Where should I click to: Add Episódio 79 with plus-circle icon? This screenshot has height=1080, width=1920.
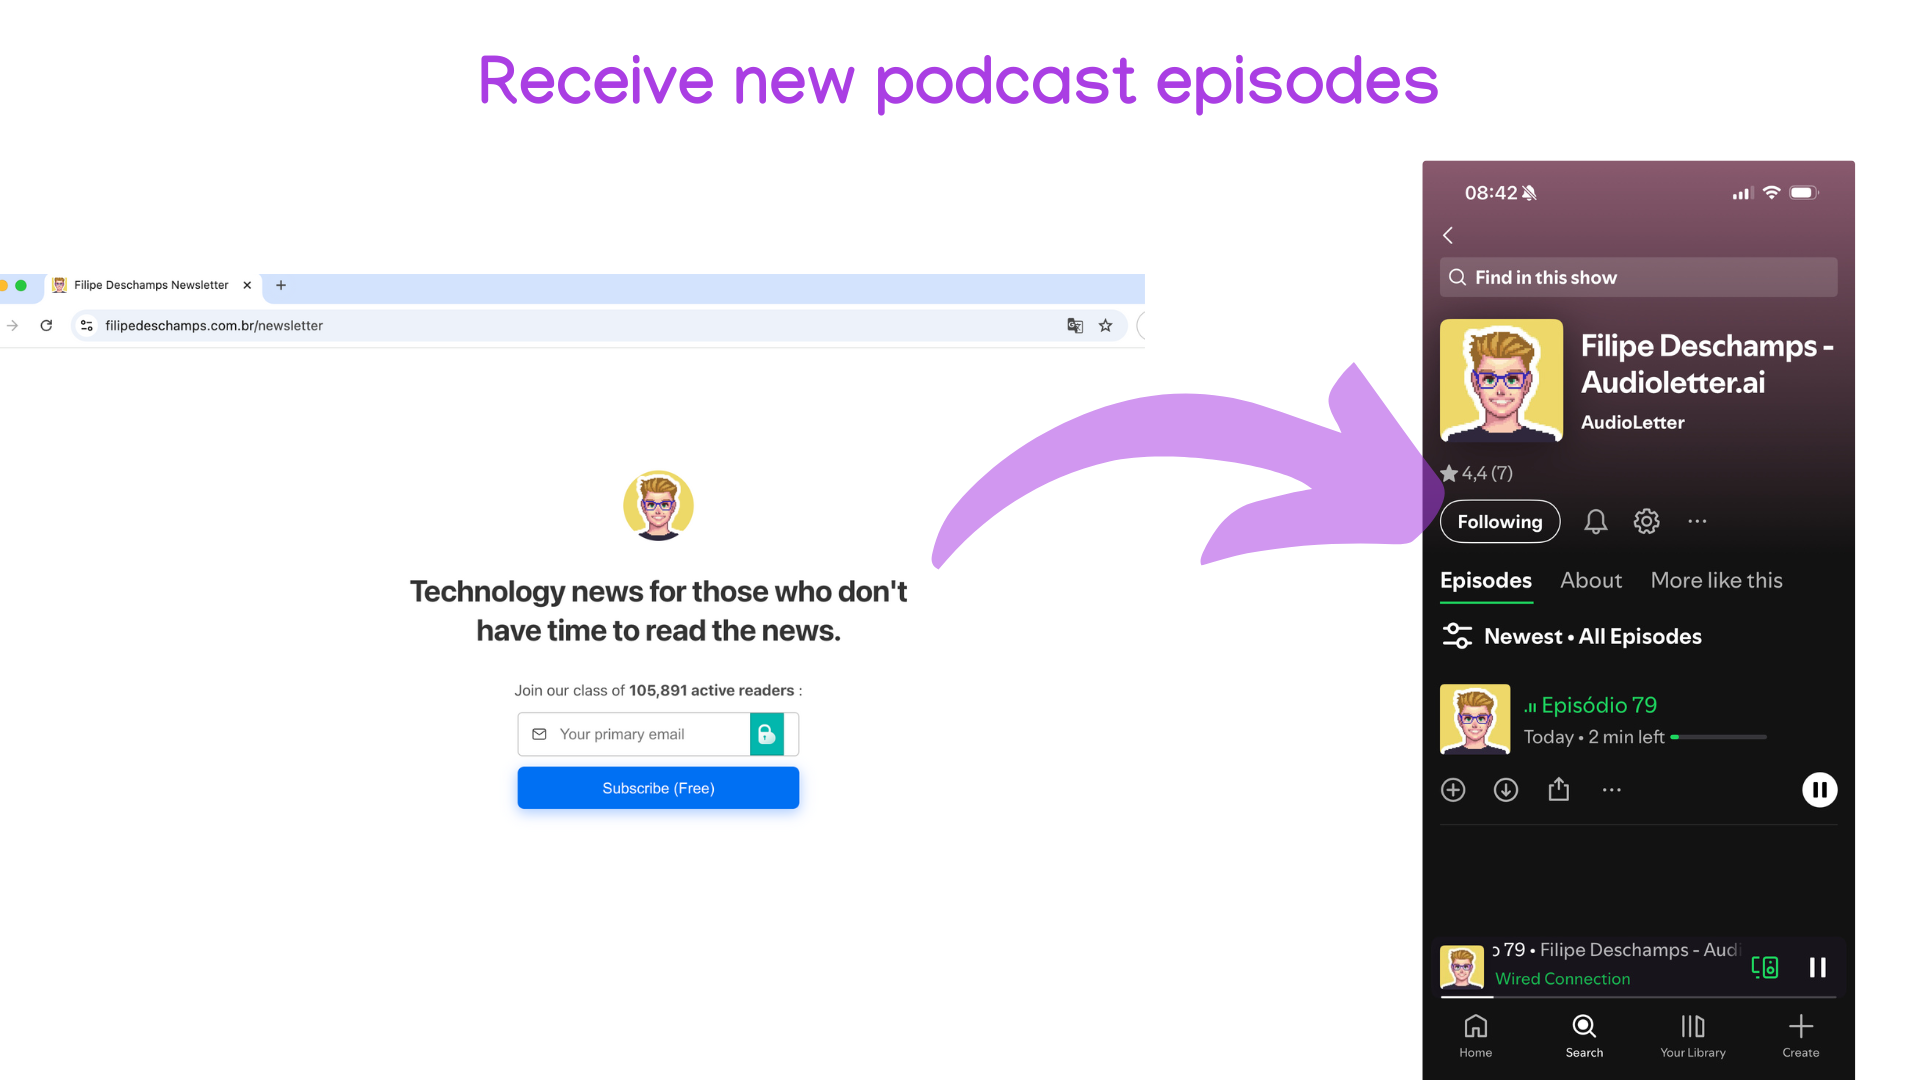1453,790
